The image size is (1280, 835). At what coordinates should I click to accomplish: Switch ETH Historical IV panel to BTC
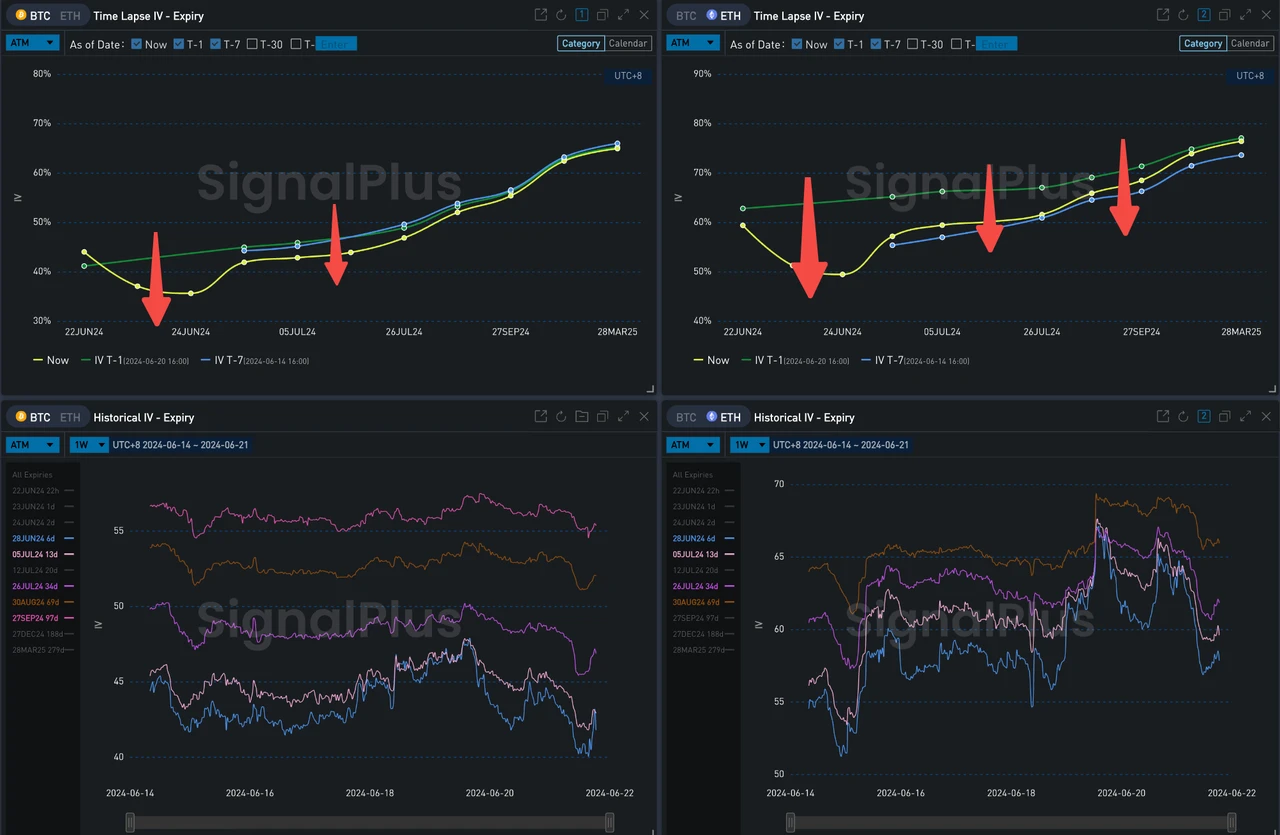tap(686, 417)
